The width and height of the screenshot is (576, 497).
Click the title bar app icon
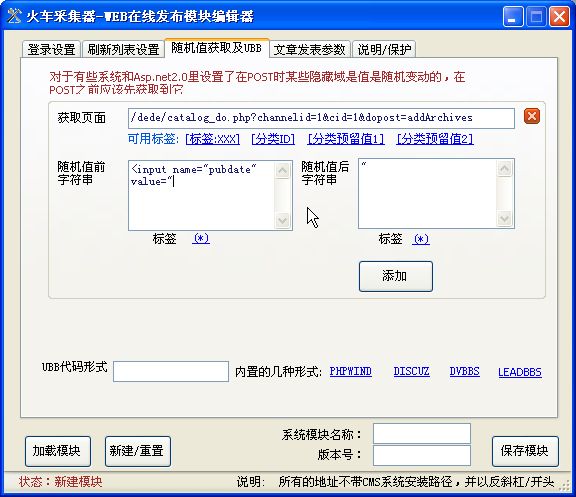click(14, 16)
